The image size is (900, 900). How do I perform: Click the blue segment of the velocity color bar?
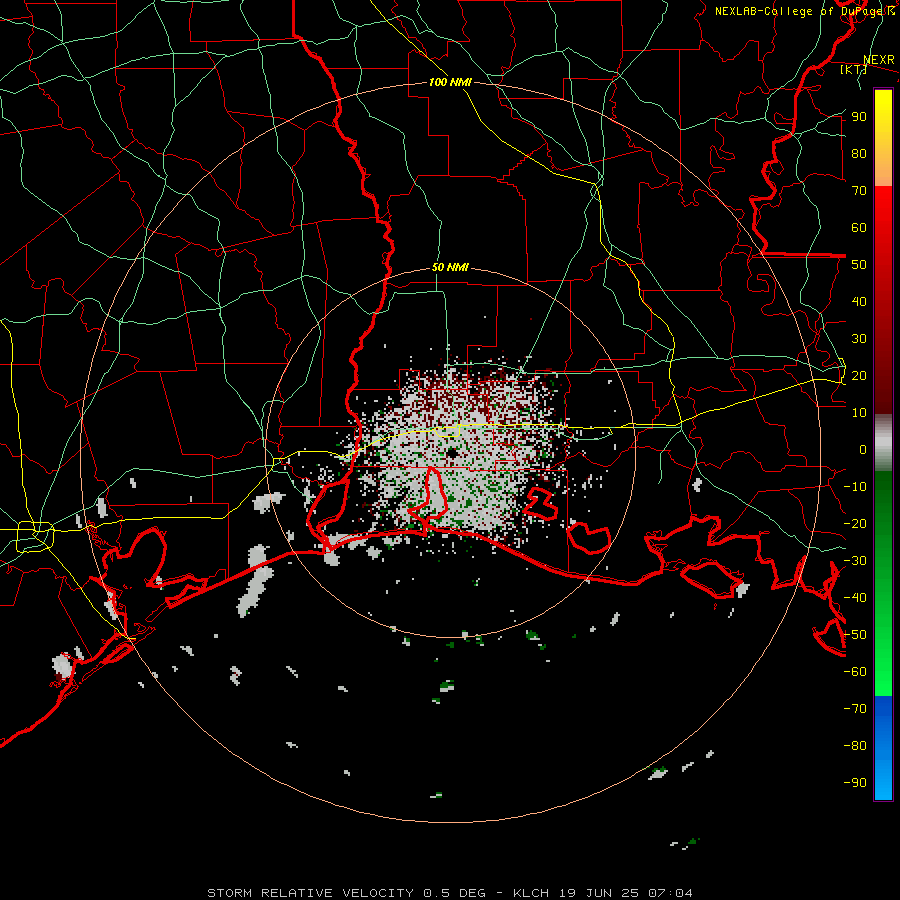883,748
